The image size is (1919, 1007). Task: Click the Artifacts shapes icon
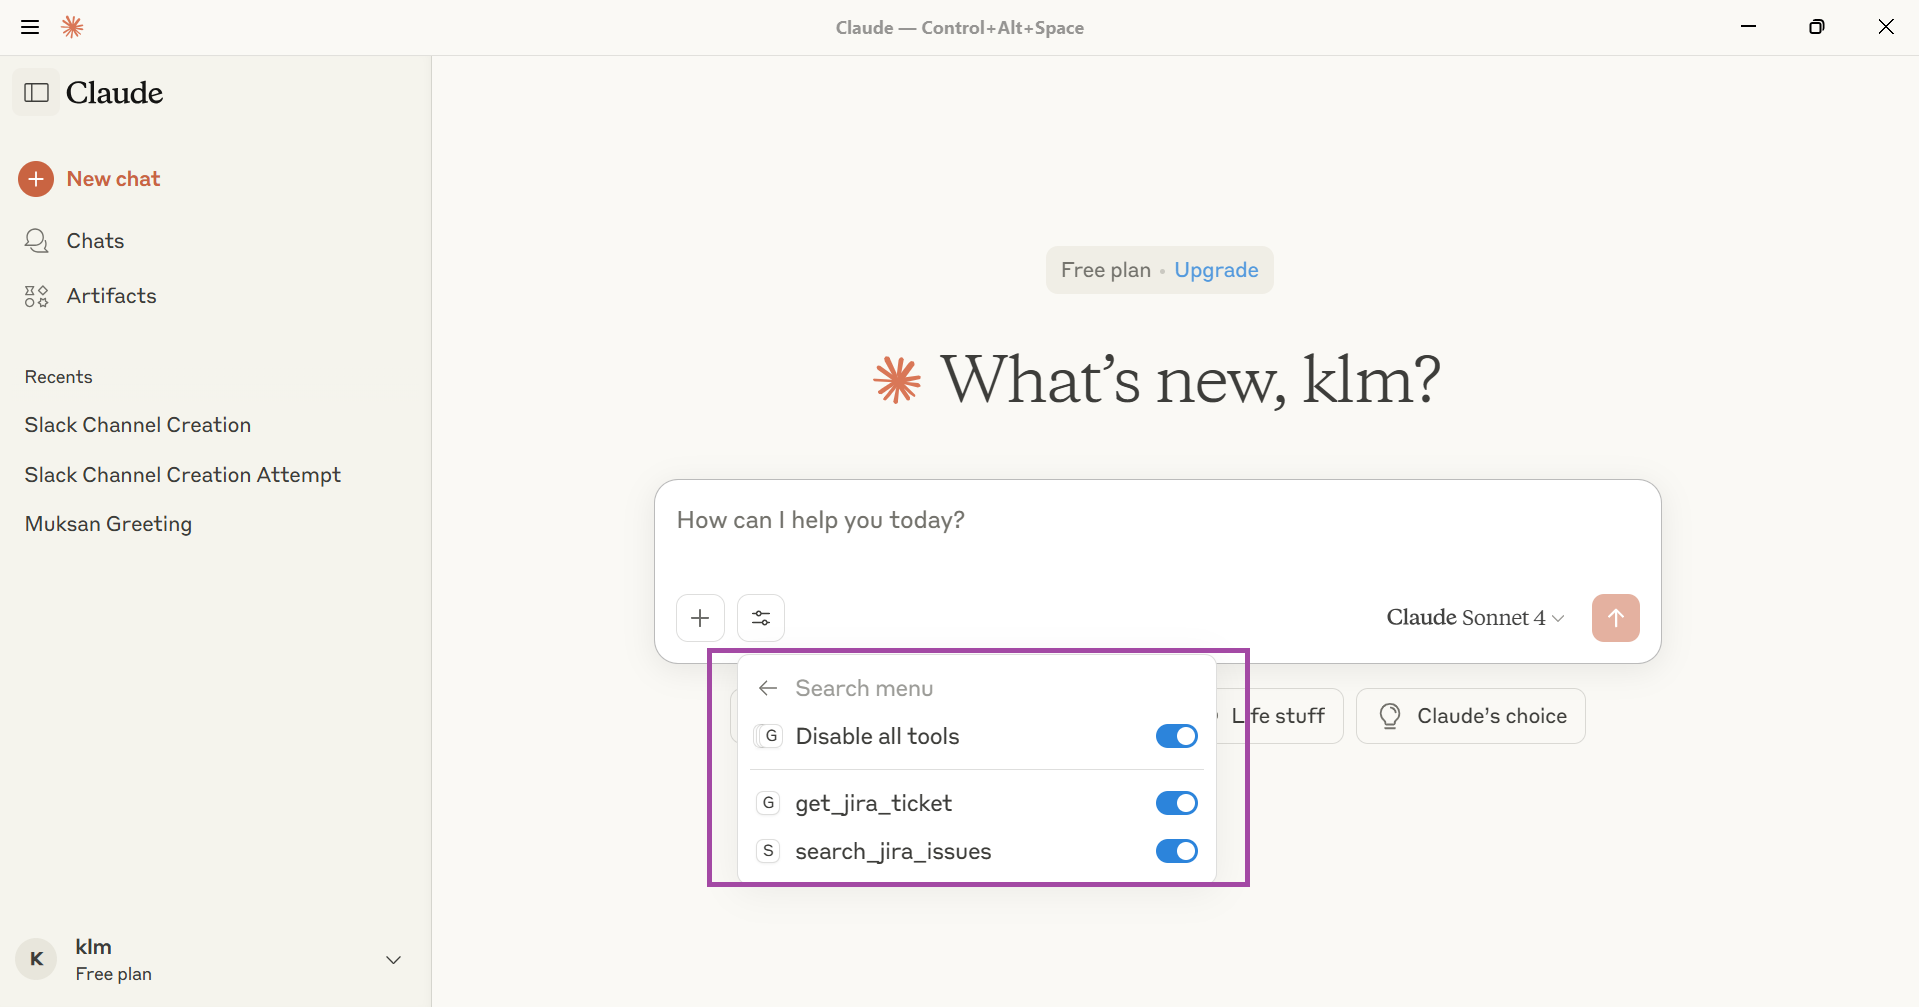(x=36, y=296)
